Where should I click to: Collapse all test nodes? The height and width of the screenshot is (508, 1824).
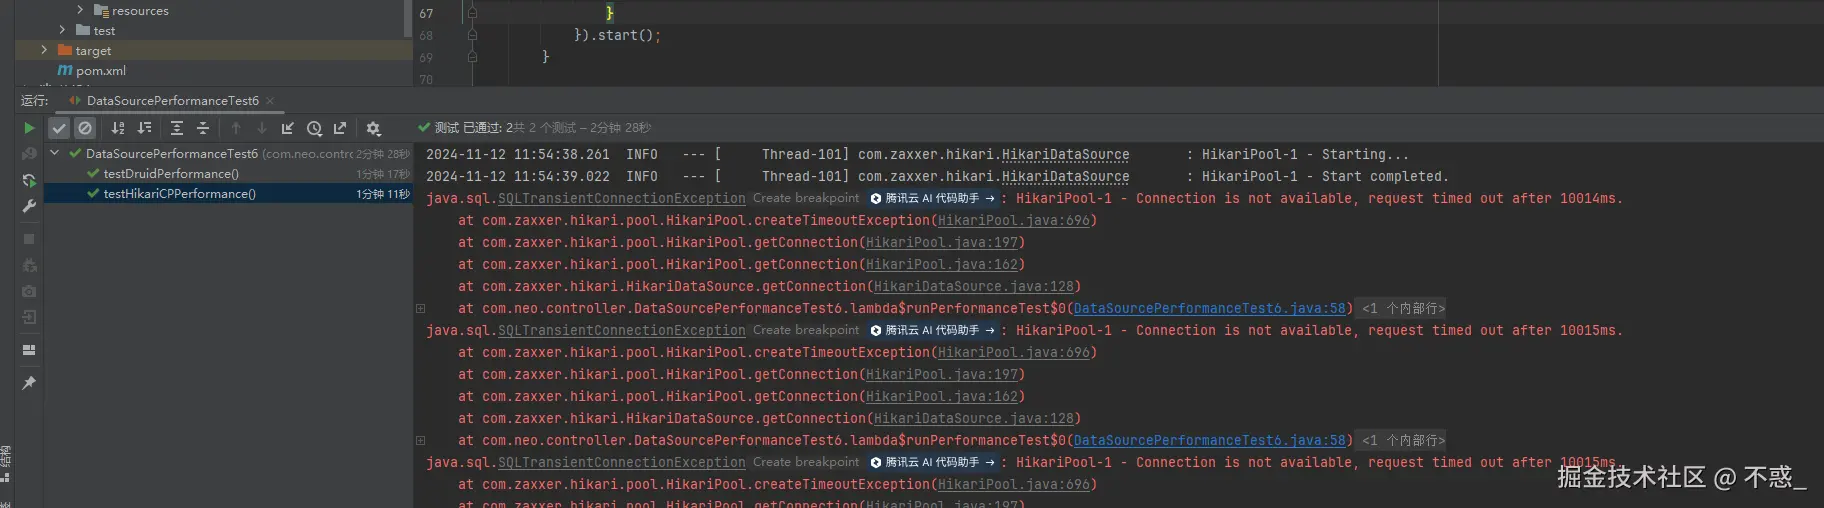pos(203,128)
